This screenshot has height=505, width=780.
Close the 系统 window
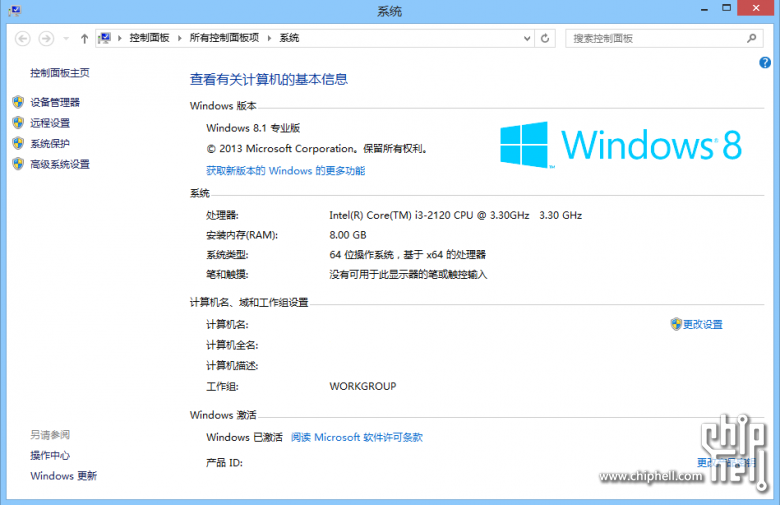click(756, 8)
